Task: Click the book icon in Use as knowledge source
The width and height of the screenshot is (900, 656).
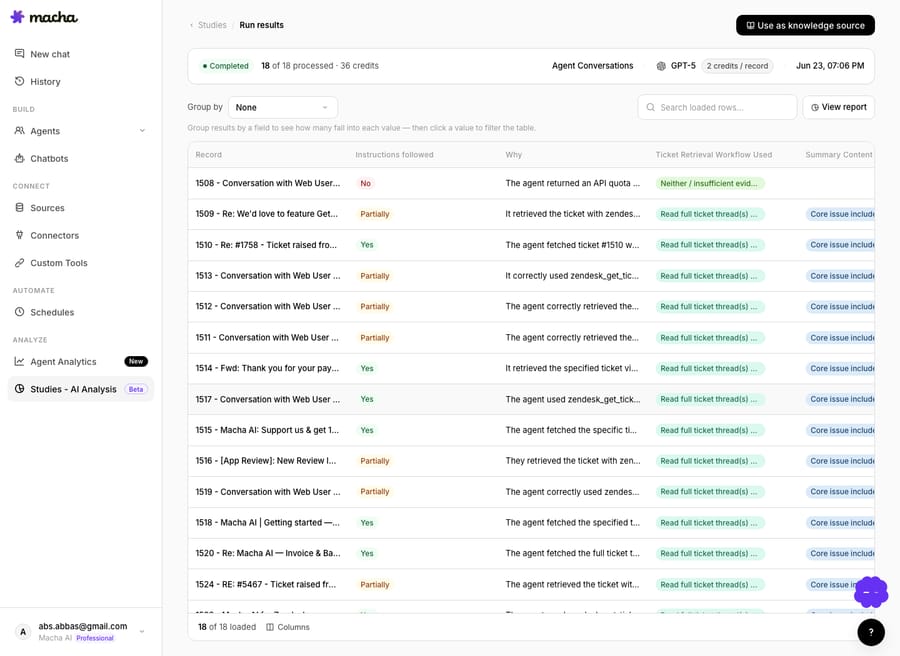Action: (750, 25)
